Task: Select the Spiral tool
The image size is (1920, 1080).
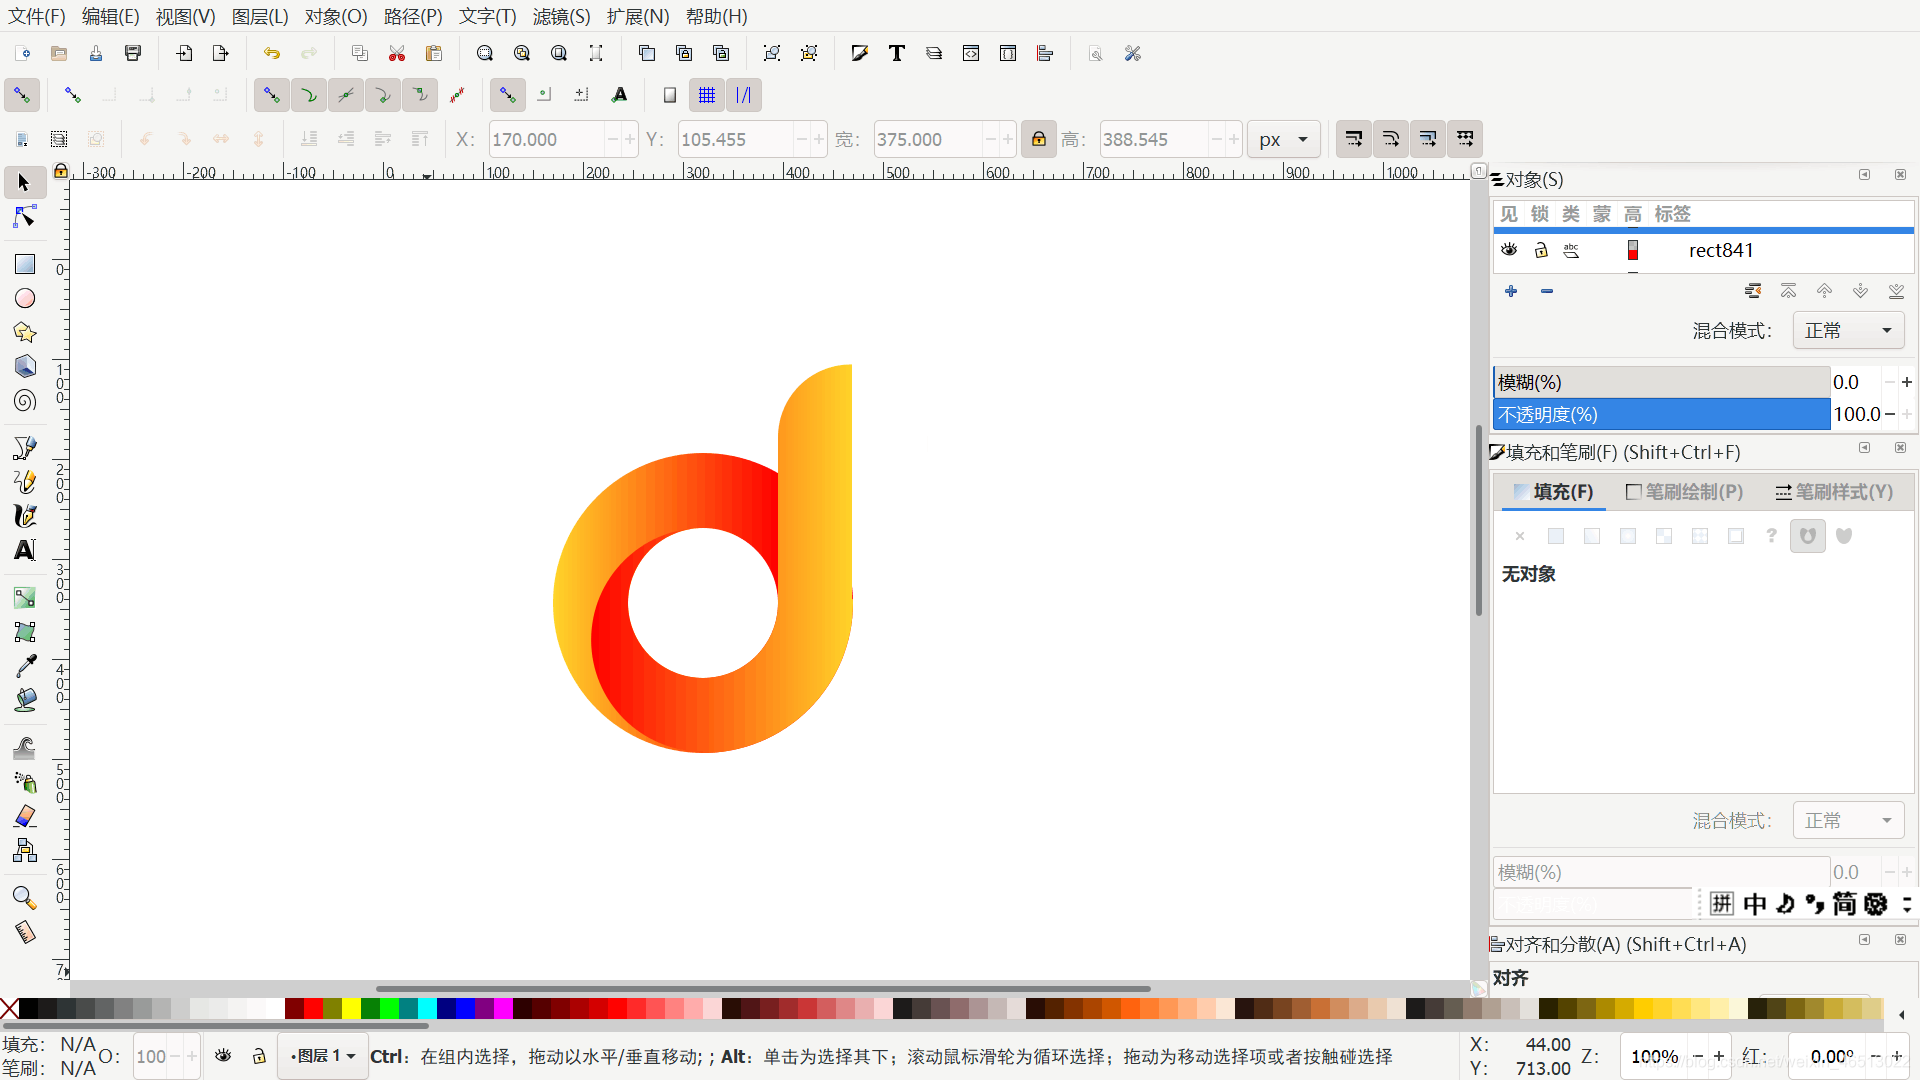Action: pos(25,401)
